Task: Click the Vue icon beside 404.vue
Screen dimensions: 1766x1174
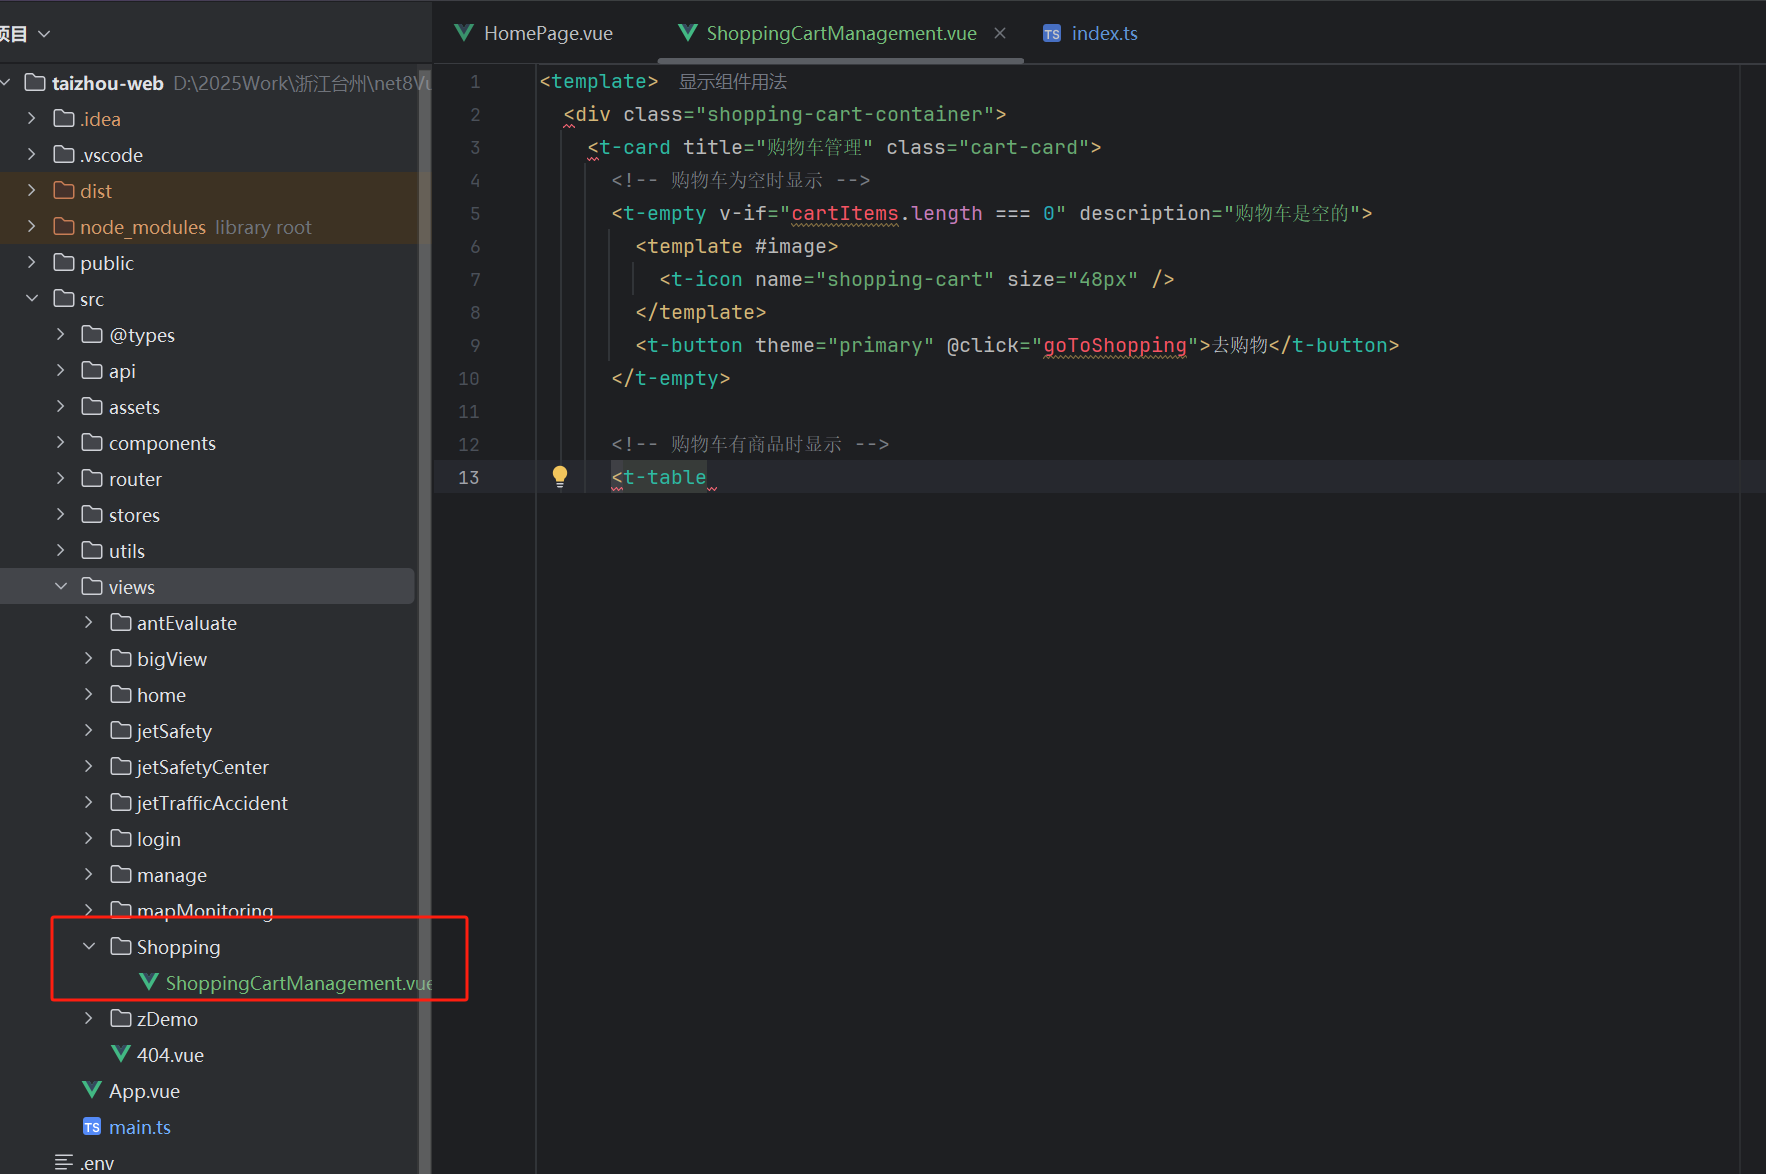Action: coord(120,1054)
